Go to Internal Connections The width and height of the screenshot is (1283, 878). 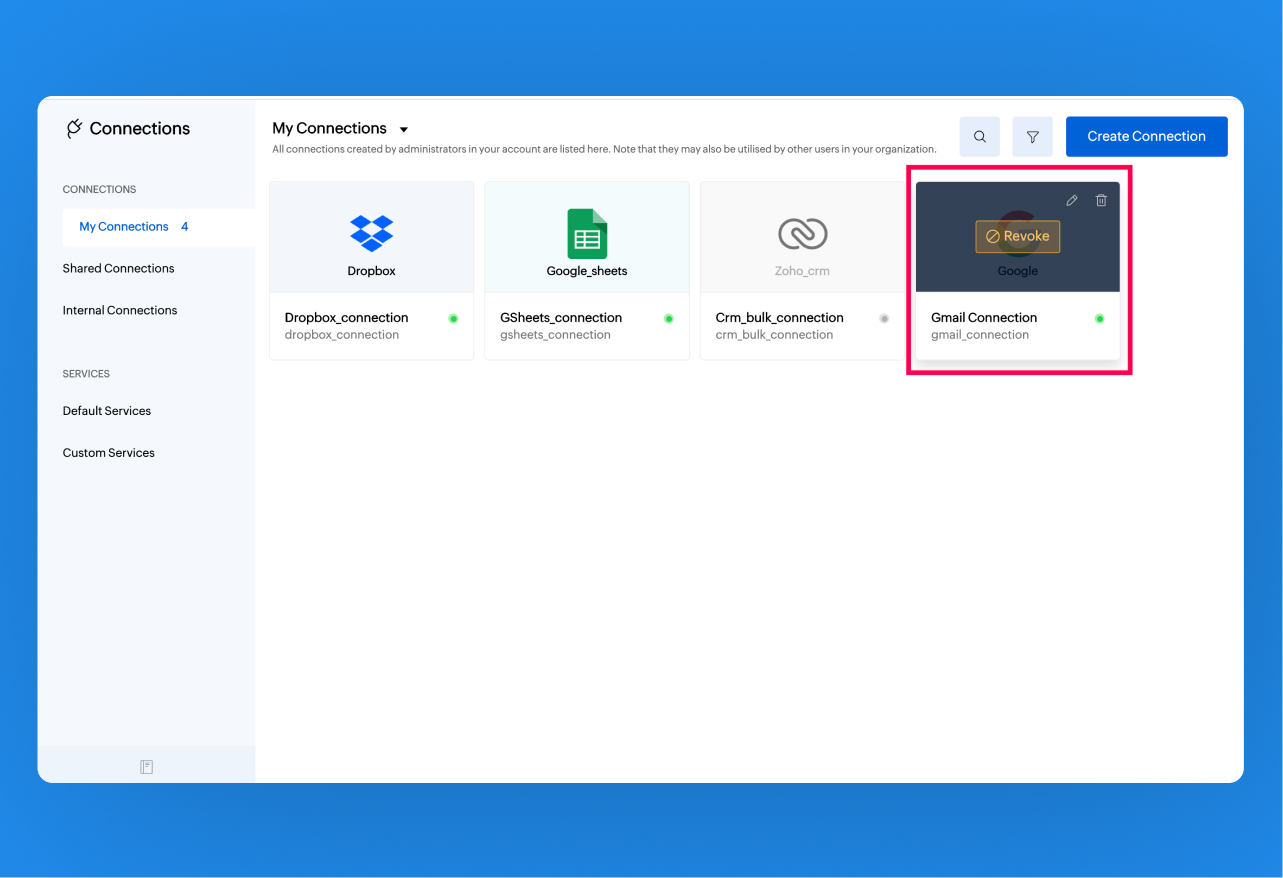point(120,310)
